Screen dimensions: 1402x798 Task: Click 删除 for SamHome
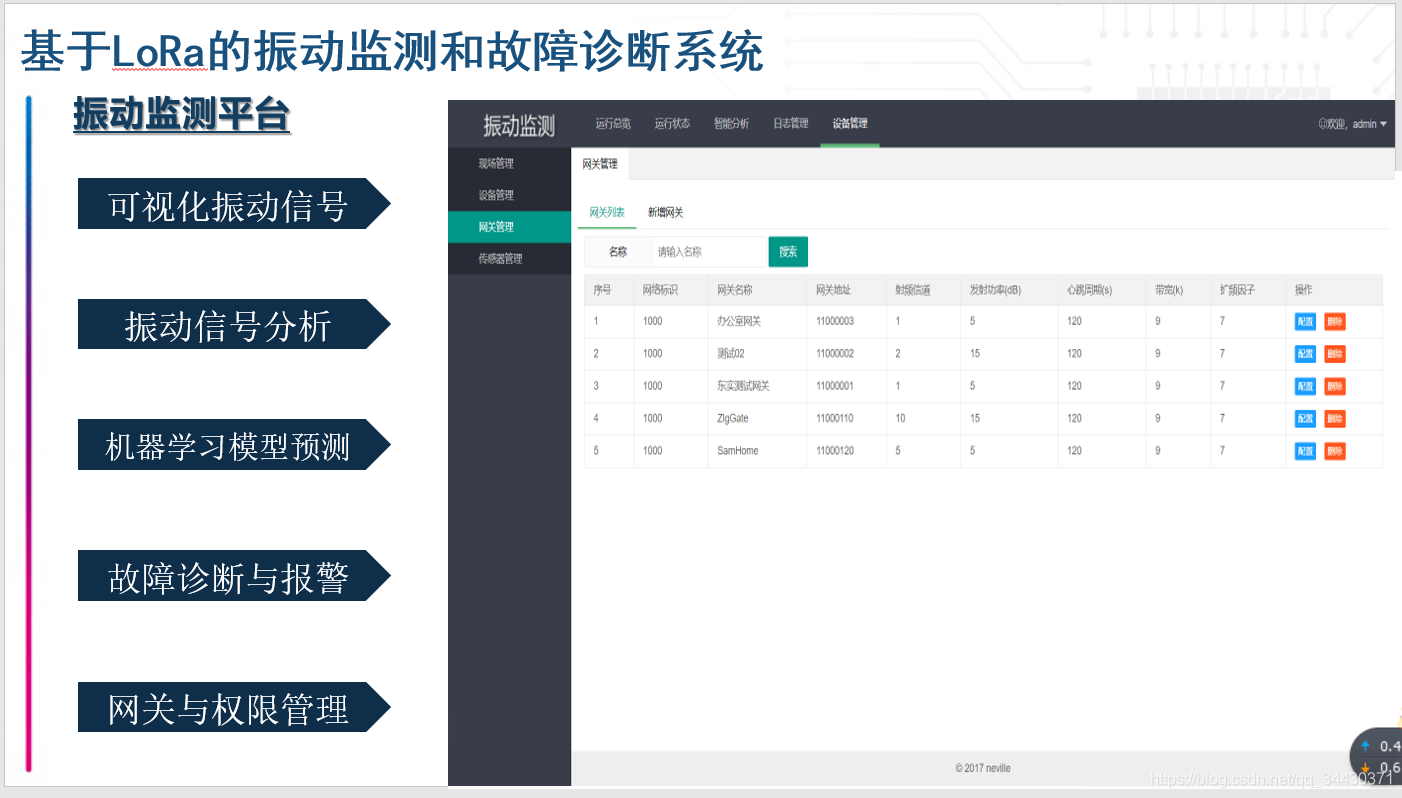click(x=1335, y=451)
